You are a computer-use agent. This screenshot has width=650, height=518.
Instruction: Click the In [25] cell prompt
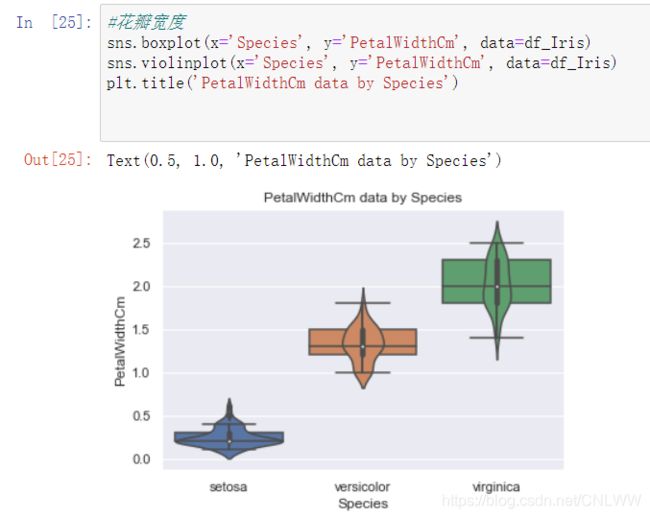(54, 22)
